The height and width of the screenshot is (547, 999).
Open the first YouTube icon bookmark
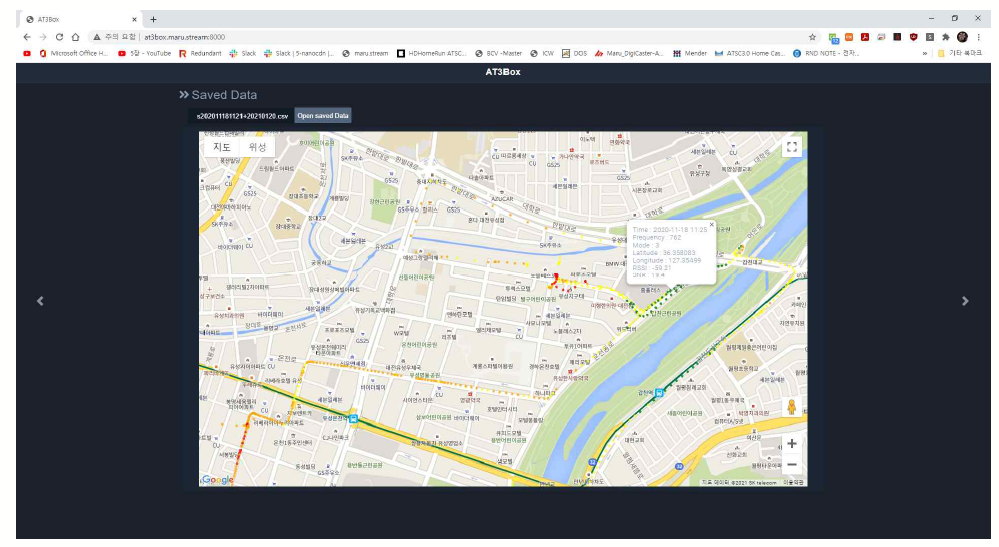click(27, 53)
